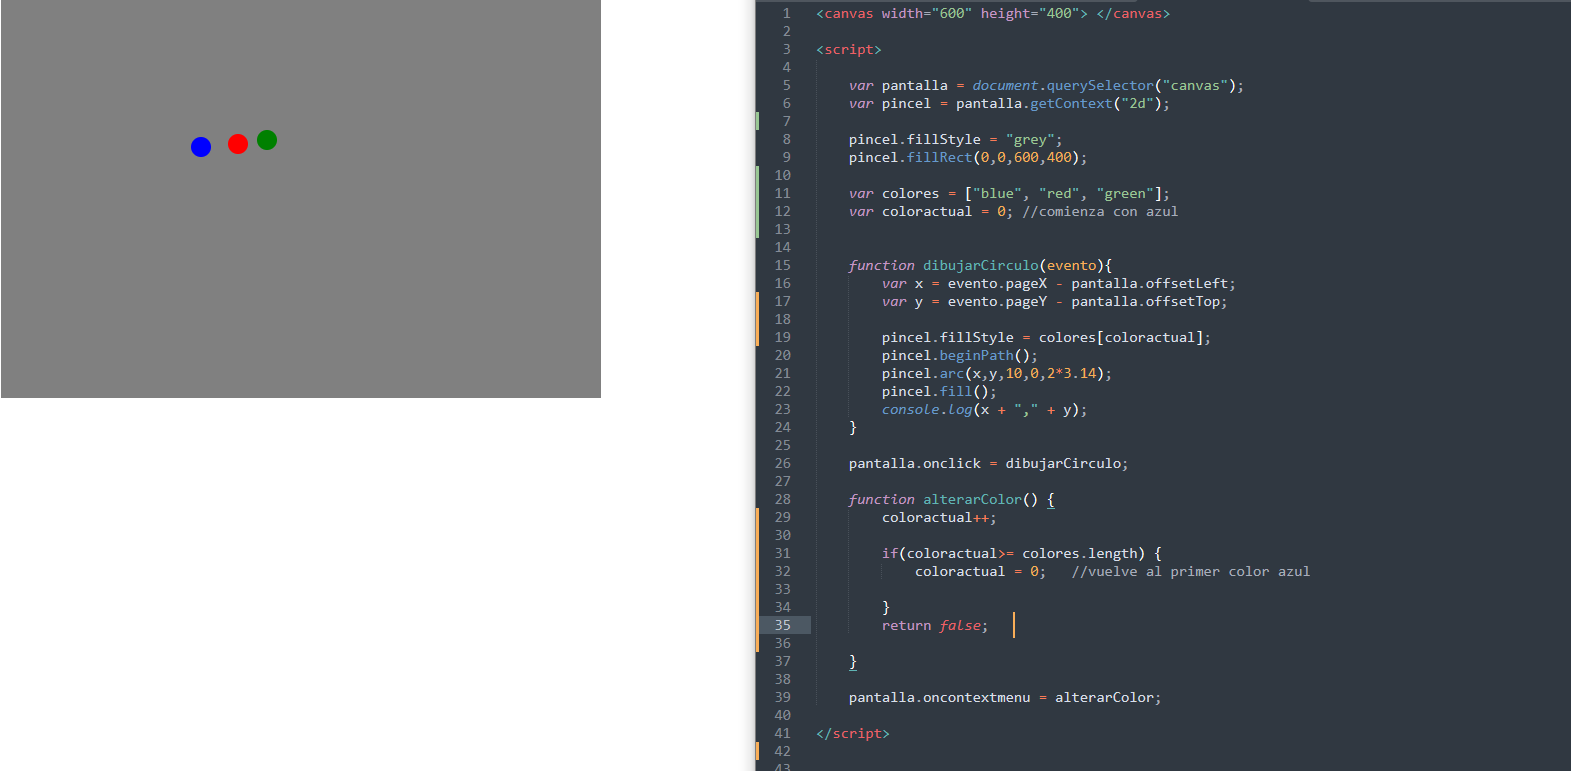Click the <canvas width="600" tag text

(894, 14)
